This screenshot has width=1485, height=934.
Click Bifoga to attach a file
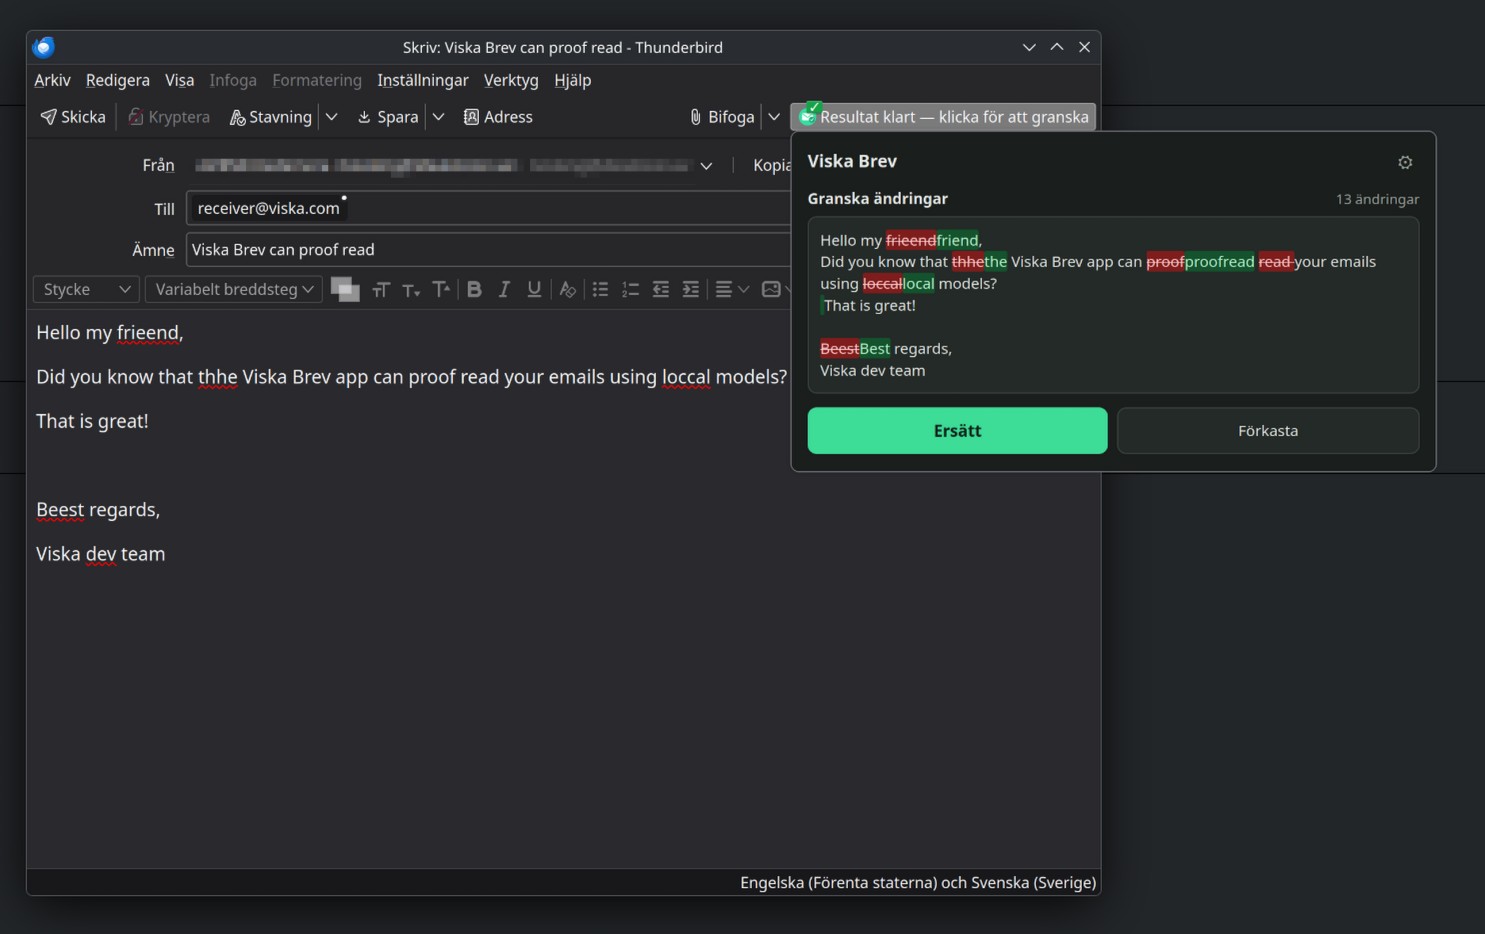pos(722,117)
